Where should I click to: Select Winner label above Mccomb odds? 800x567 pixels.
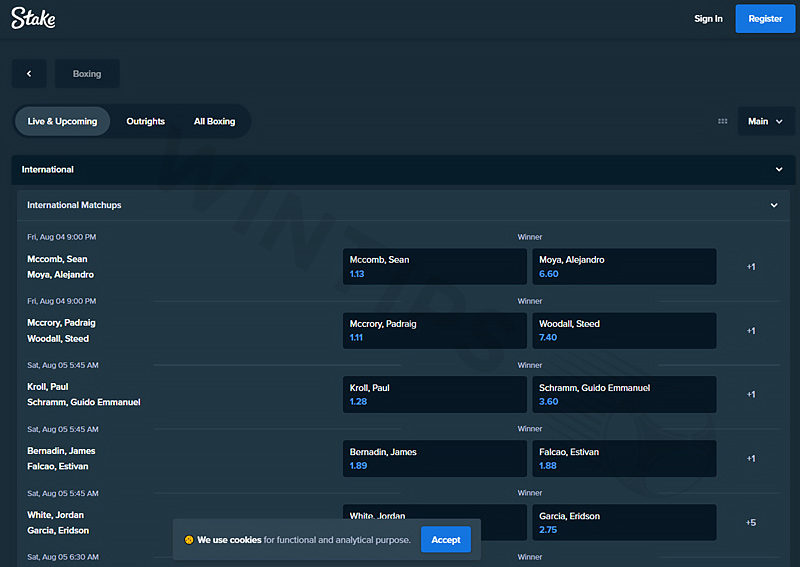(x=530, y=237)
